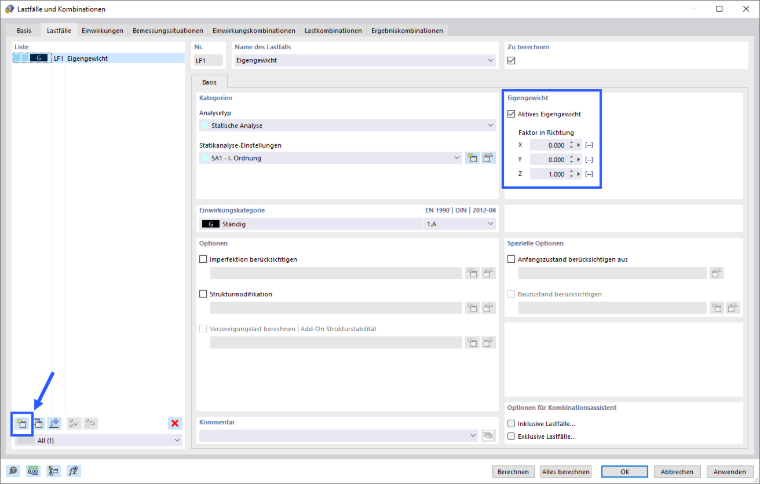Toggle the Zu berechnen checkbox
760x484 pixels.
[511, 61]
